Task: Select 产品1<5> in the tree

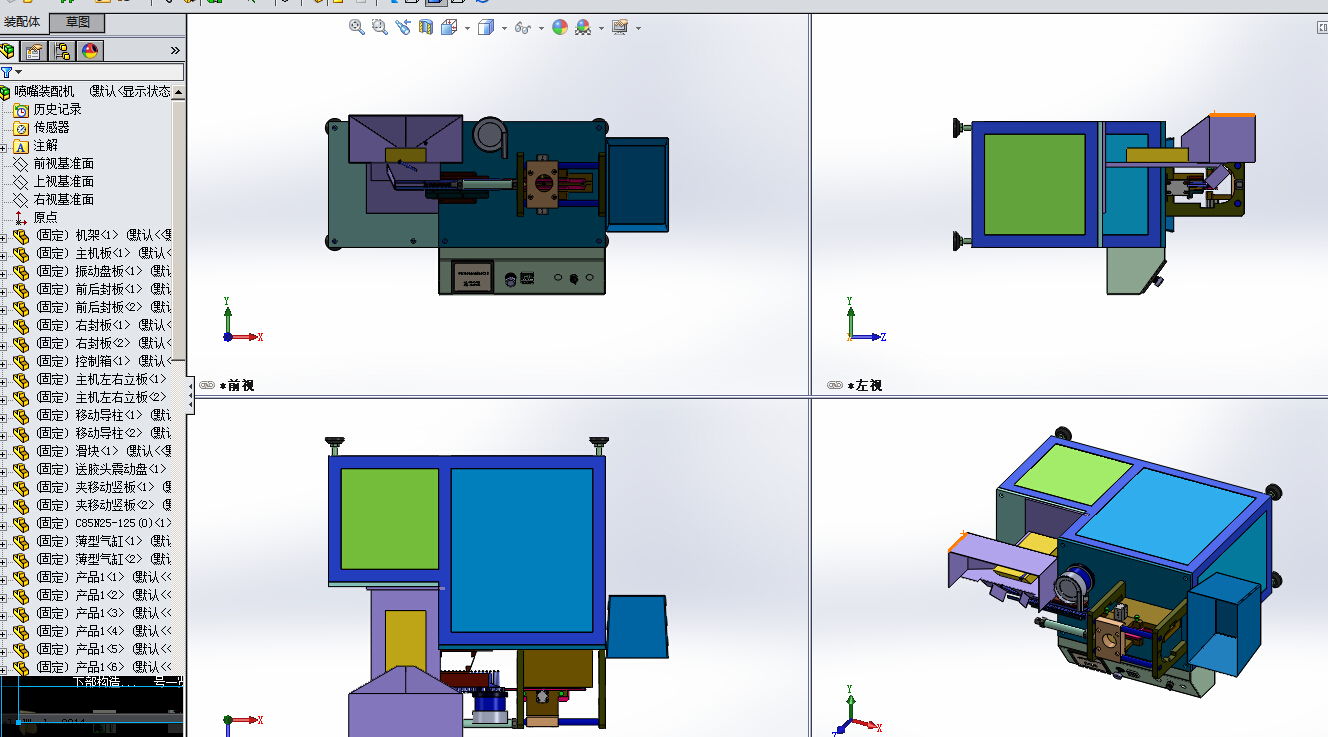Action: (103, 650)
